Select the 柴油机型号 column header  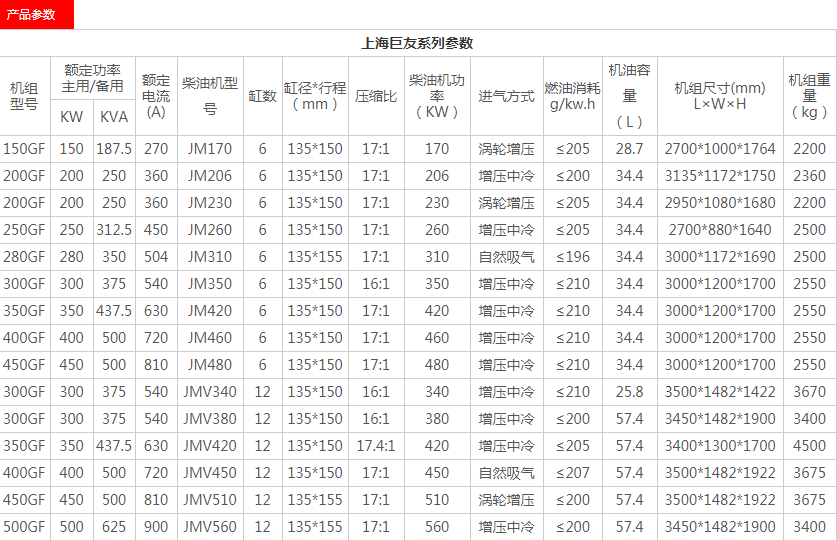210,96
